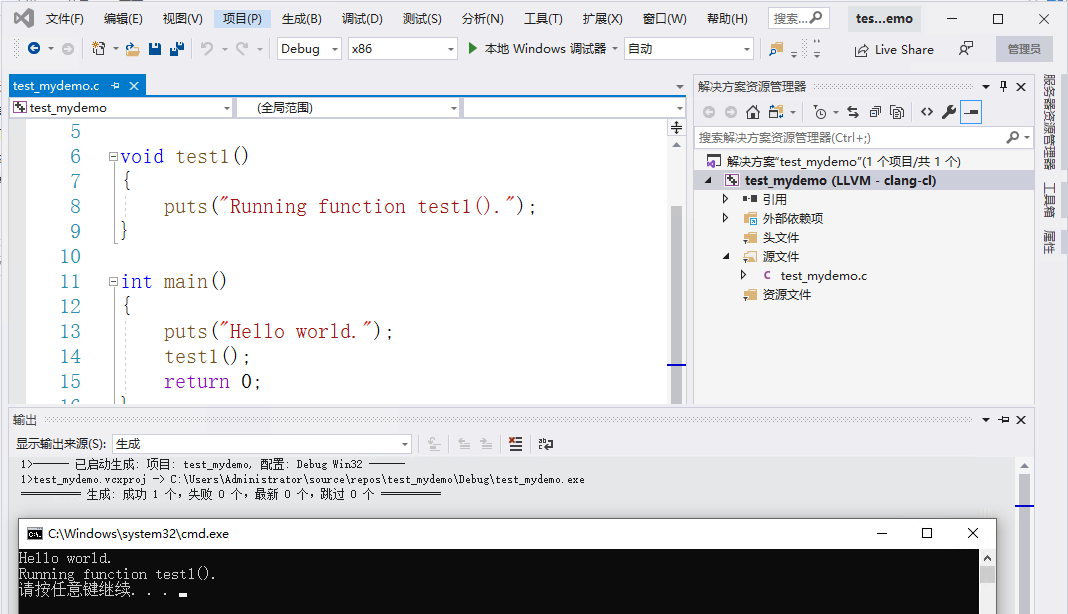Open properties wrench icon
Image resolution: width=1068 pixels, height=614 pixels.
click(x=949, y=112)
